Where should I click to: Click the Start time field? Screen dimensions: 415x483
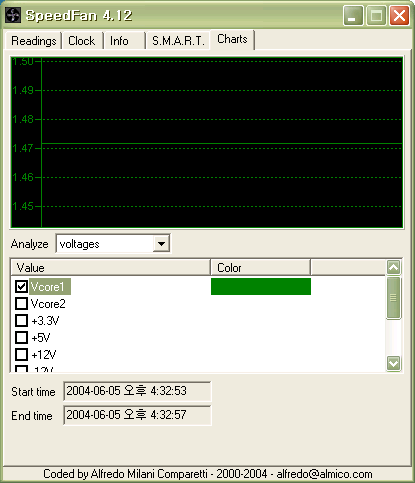[x=137, y=391]
